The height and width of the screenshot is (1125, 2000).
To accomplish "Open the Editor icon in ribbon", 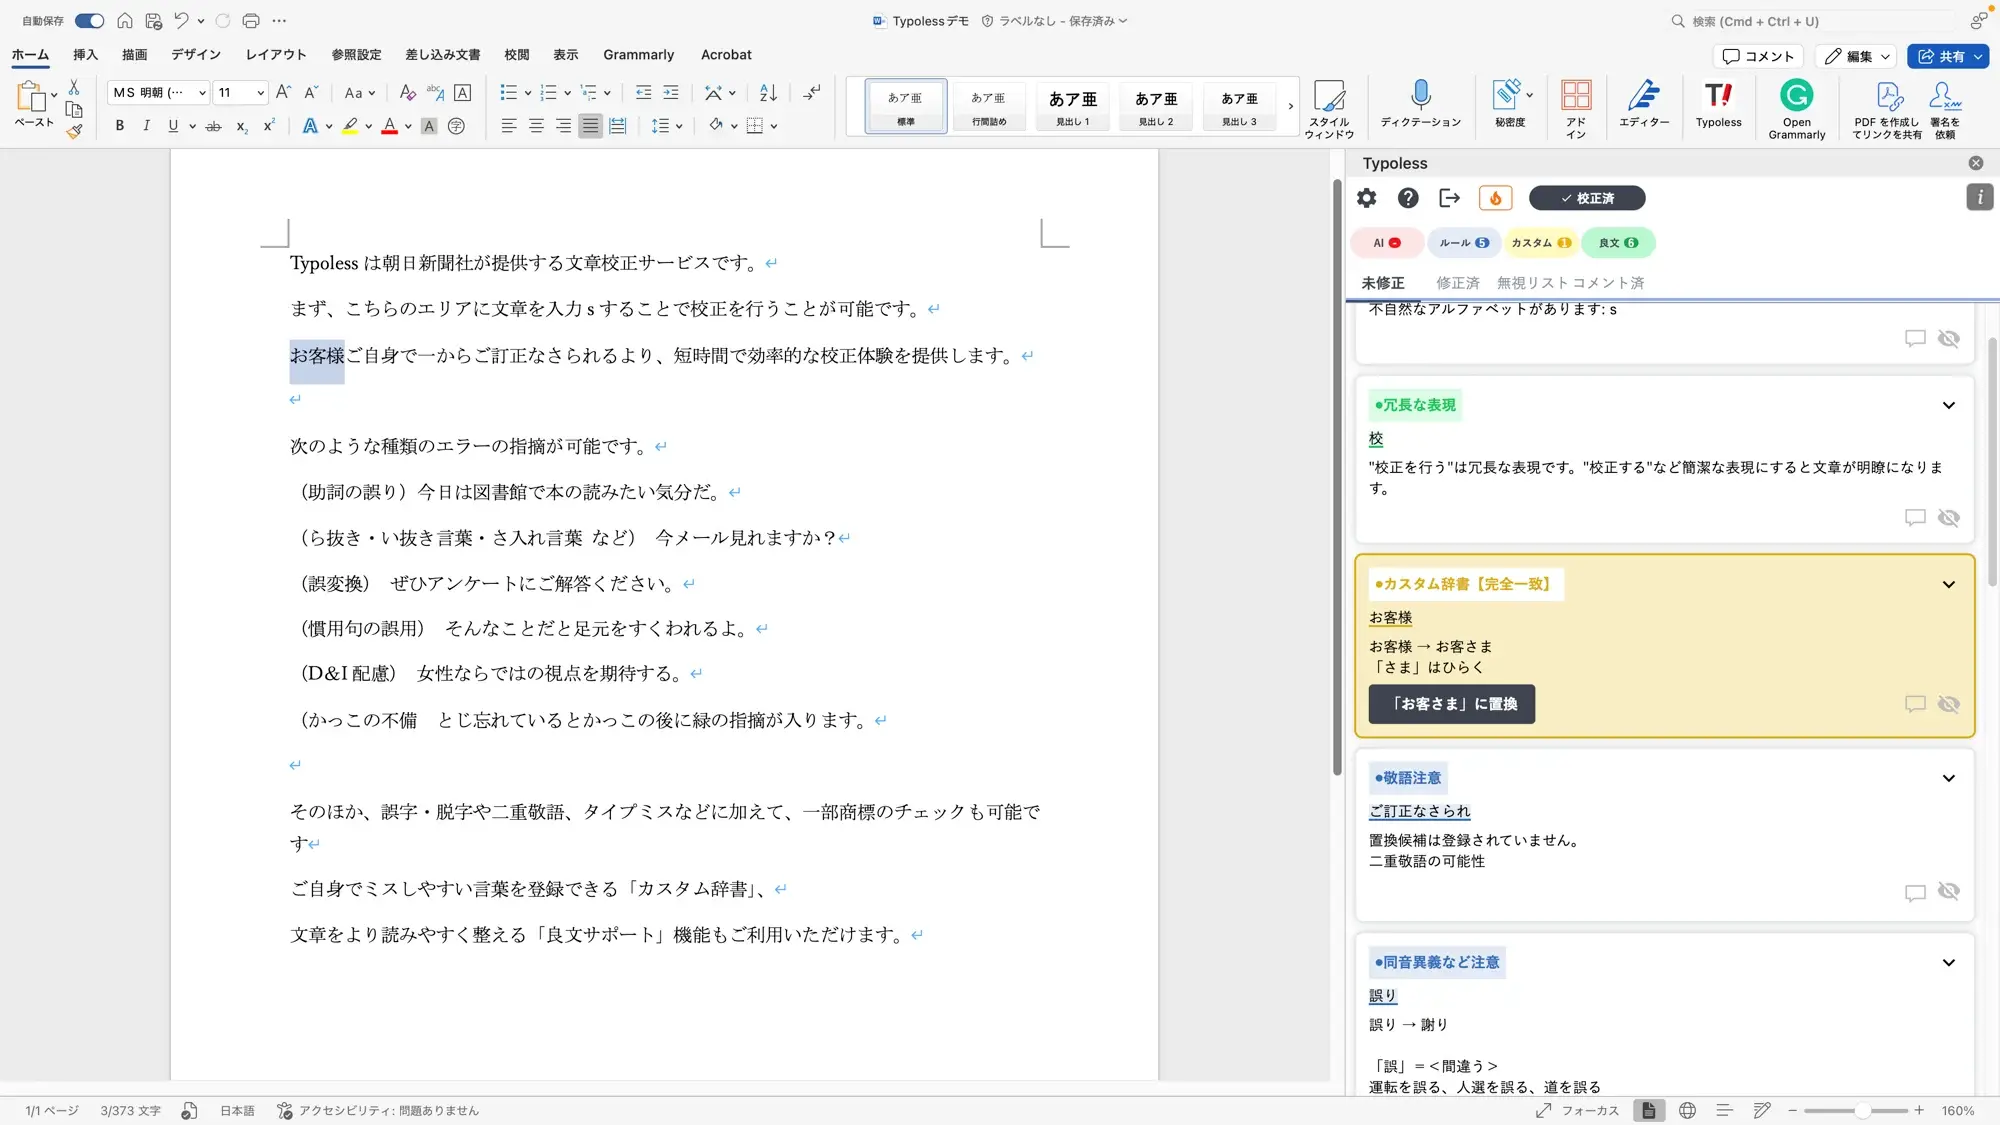I will click(x=1643, y=104).
